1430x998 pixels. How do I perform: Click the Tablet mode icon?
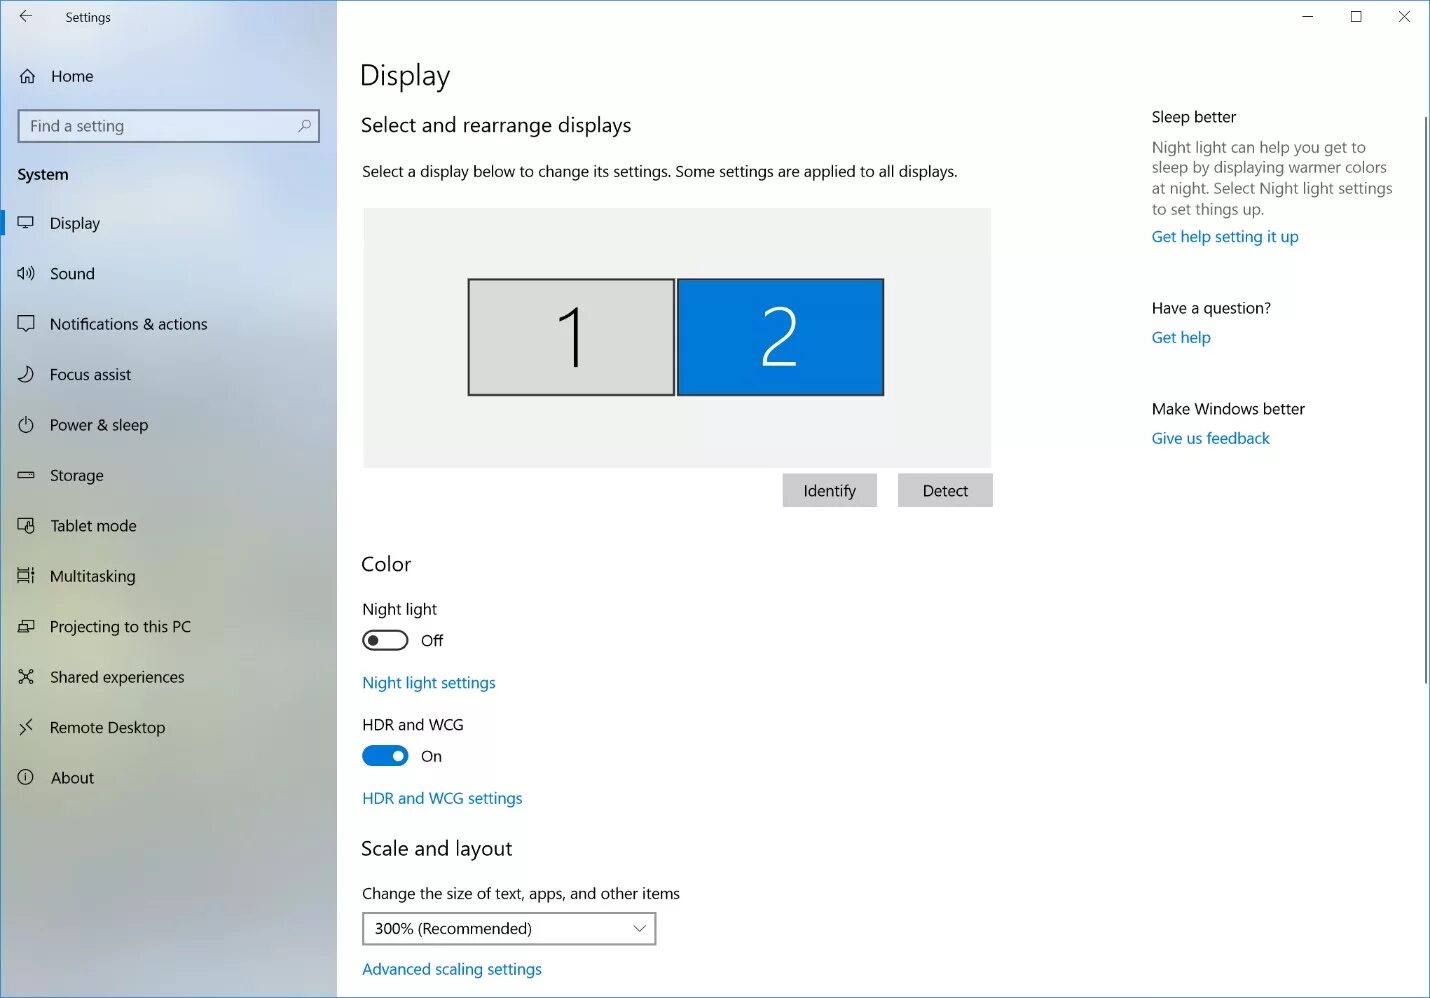point(26,526)
